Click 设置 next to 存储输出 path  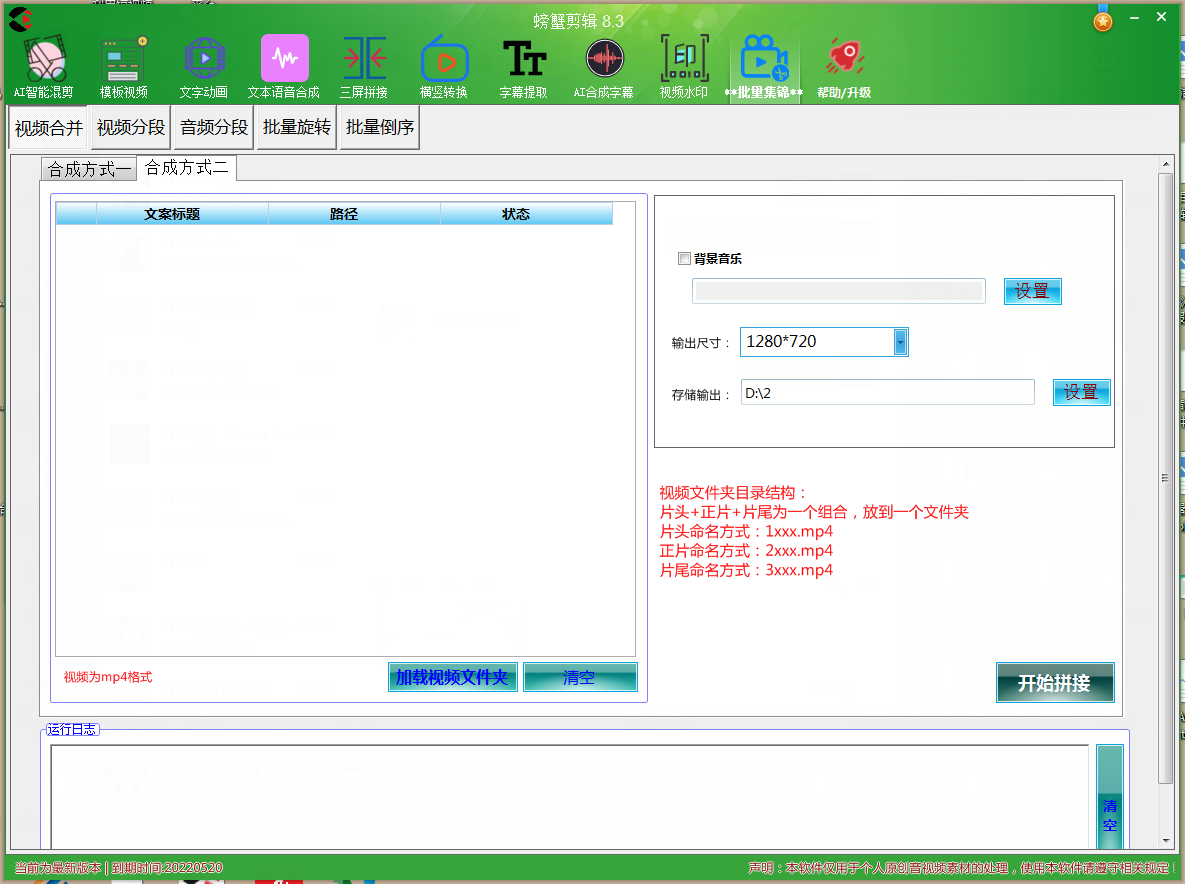pos(1081,392)
